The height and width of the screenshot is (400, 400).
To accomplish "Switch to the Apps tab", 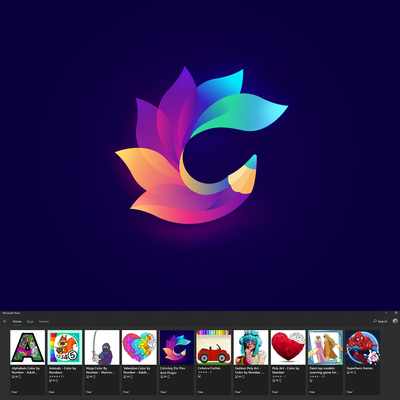I will pyautogui.click(x=30, y=322).
